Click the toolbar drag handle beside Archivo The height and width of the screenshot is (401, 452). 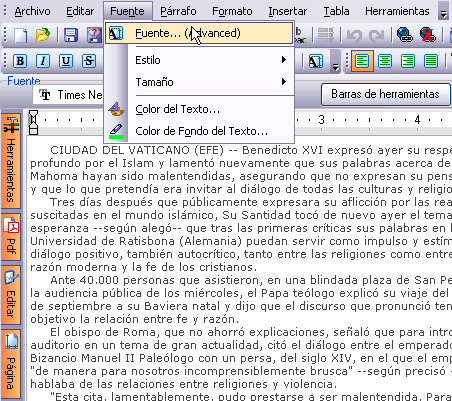pyautogui.click(x=5, y=11)
